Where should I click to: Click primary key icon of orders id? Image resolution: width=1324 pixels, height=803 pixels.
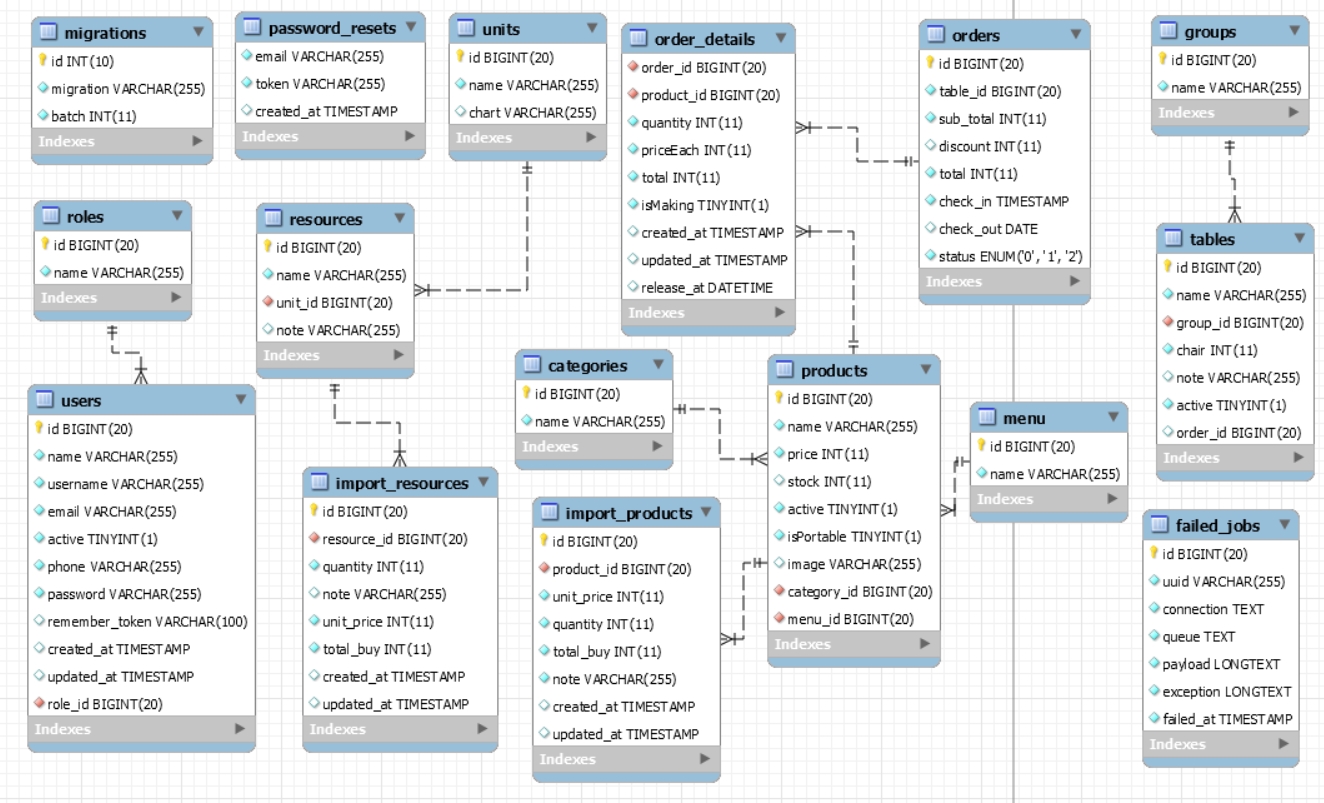pyautogui.click(x=931, y=64)
